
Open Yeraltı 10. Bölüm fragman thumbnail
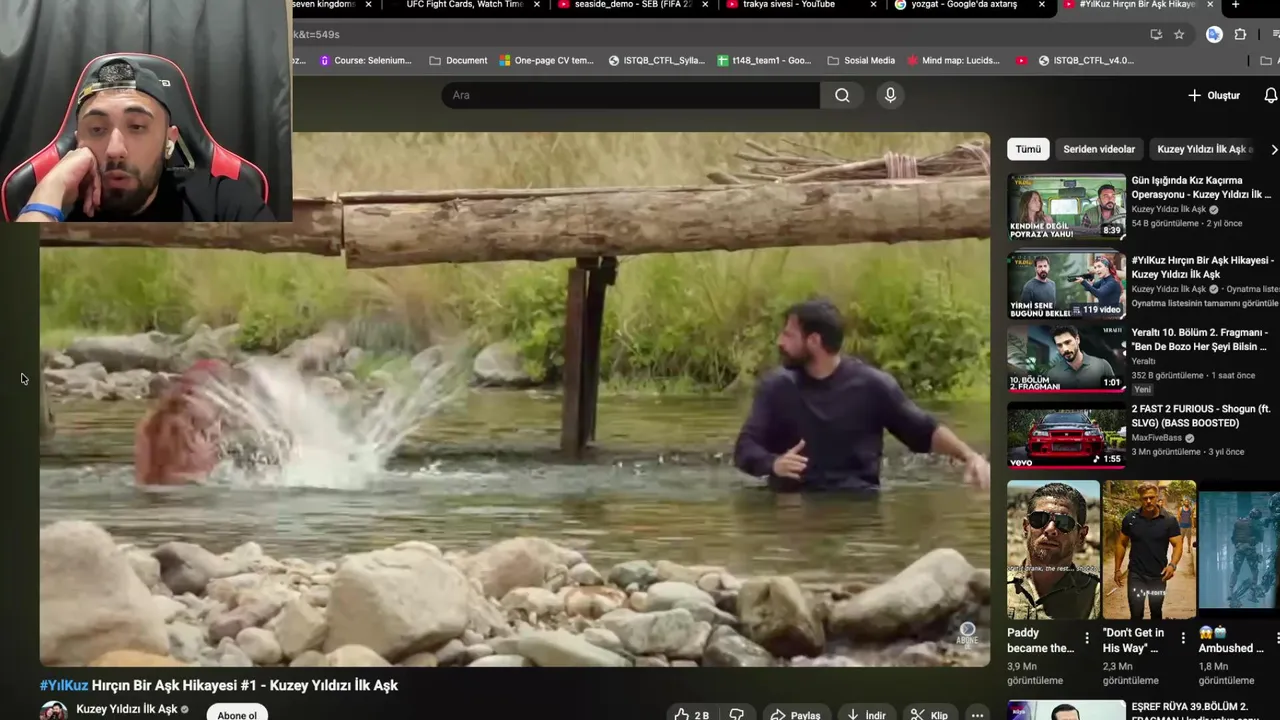[1066, 358]
